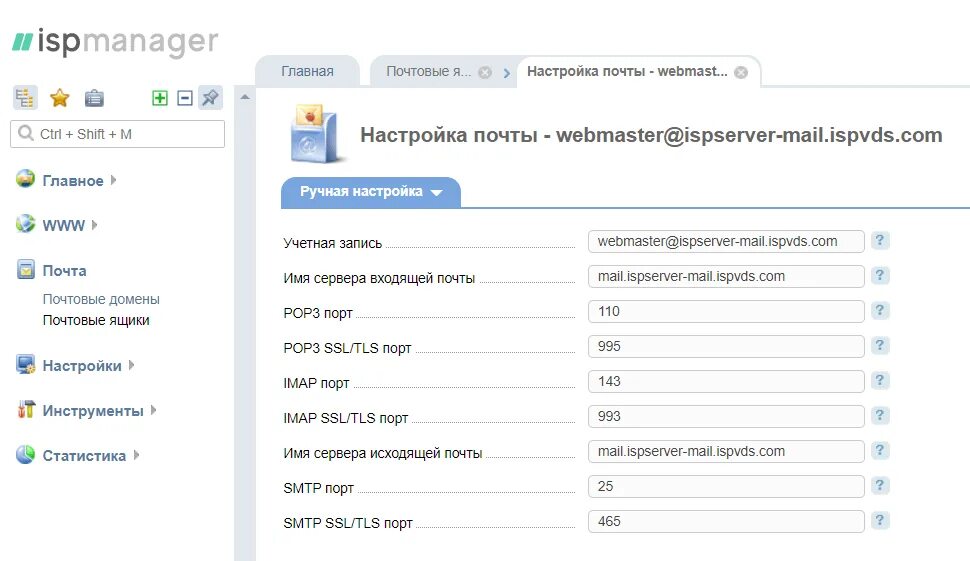Click the IMAP порт label

click(316, 383)
